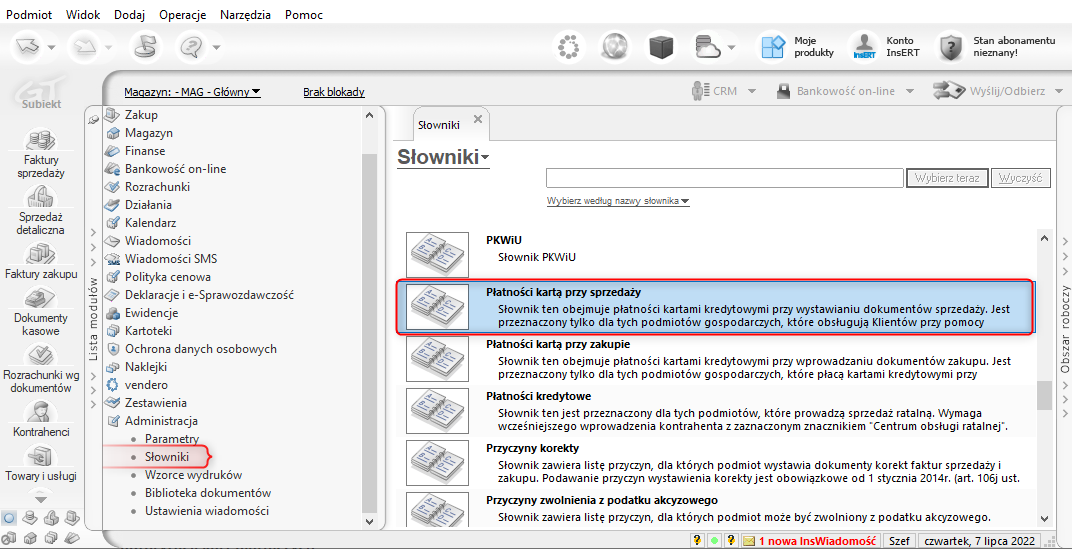Open the Finanse module
Image resolution: width=1072 pixels, height=549 pixels.
tap(144, 150)
